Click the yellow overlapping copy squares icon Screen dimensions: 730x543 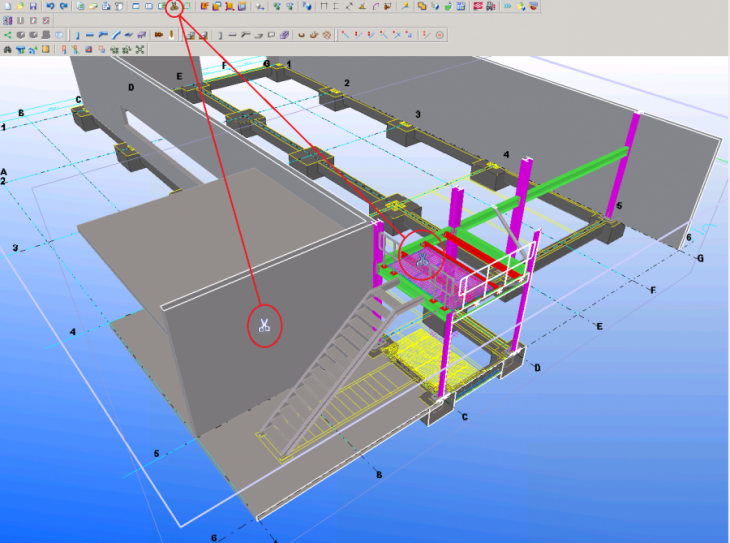click(422, 6)
